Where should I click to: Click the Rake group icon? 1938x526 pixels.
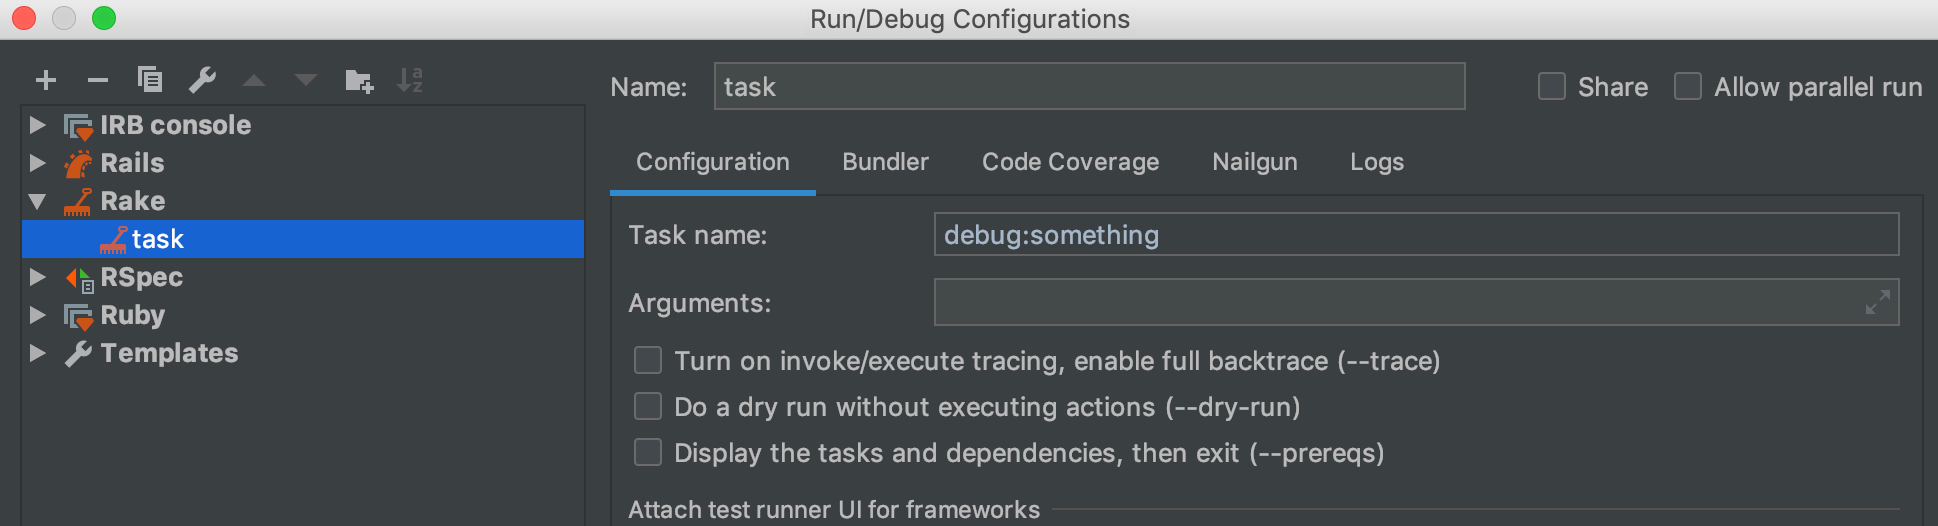(78, 202)
